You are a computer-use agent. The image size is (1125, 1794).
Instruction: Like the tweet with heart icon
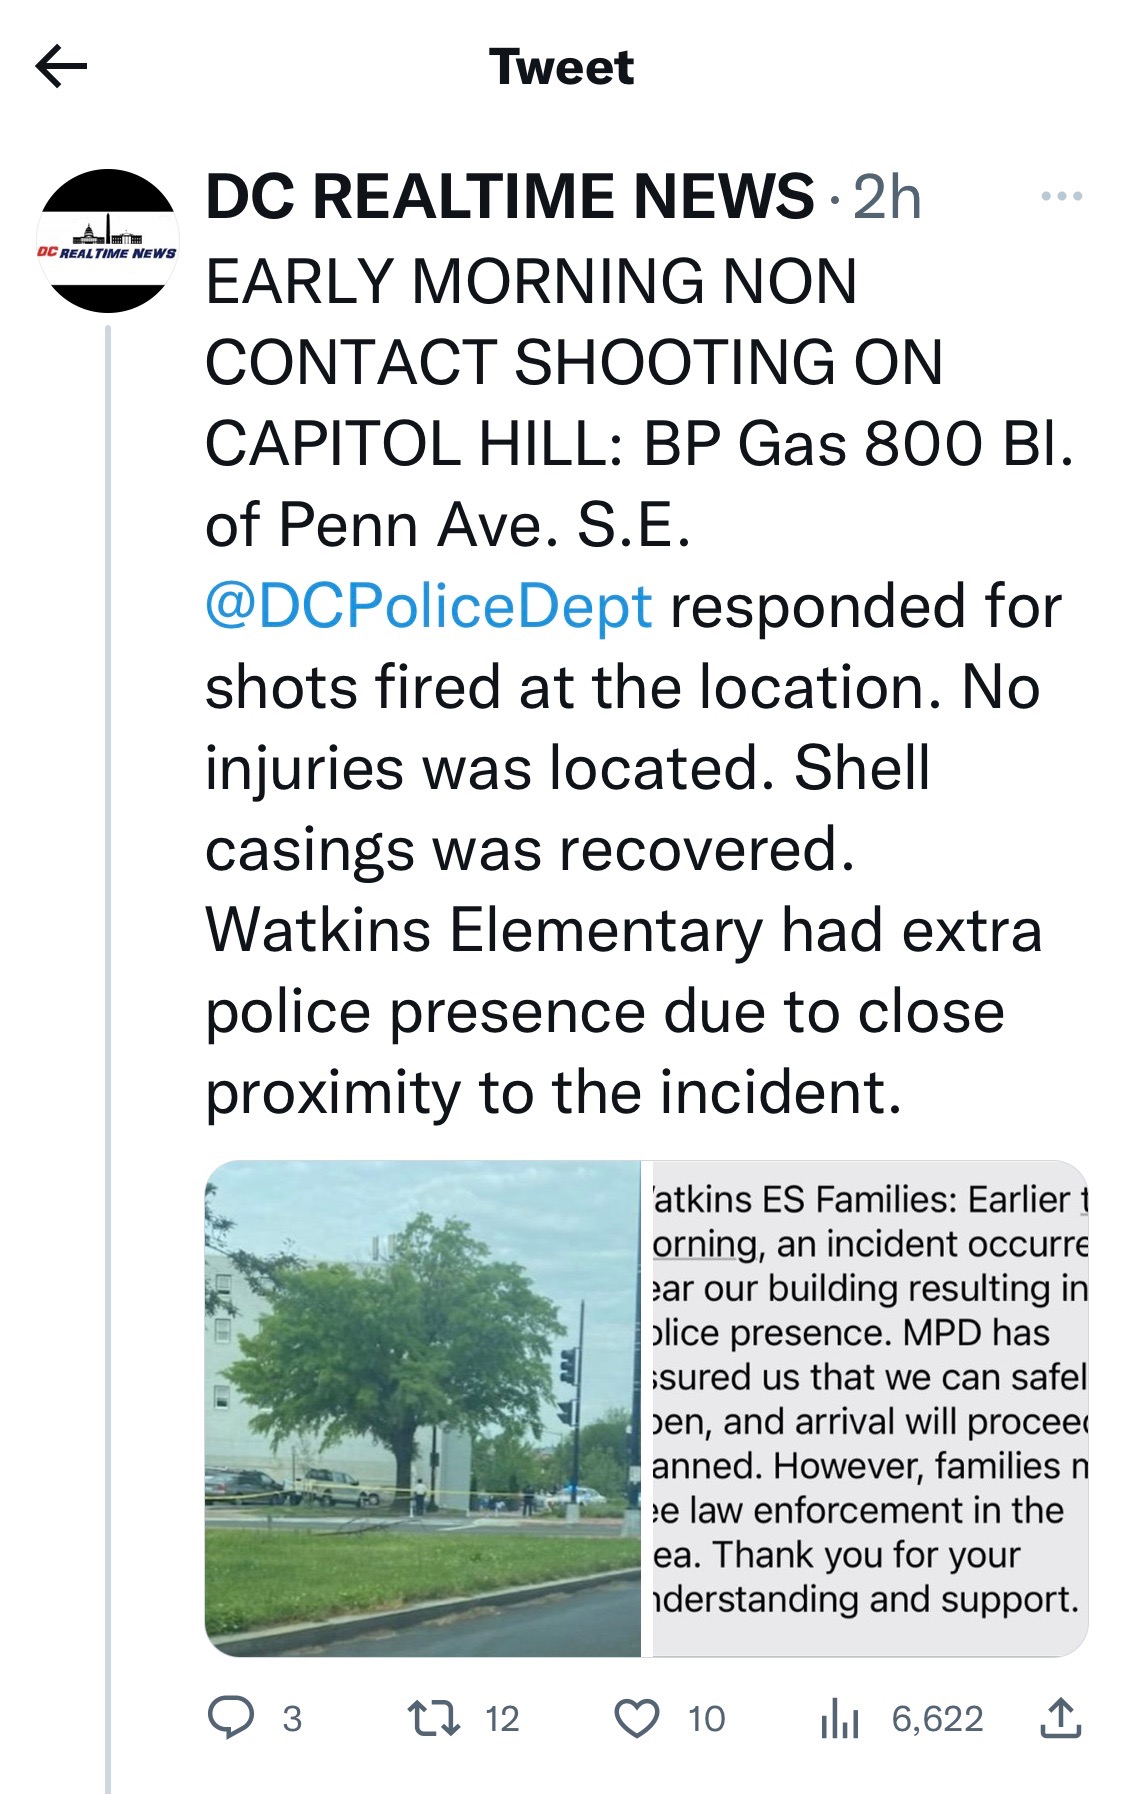point(636,1718)
